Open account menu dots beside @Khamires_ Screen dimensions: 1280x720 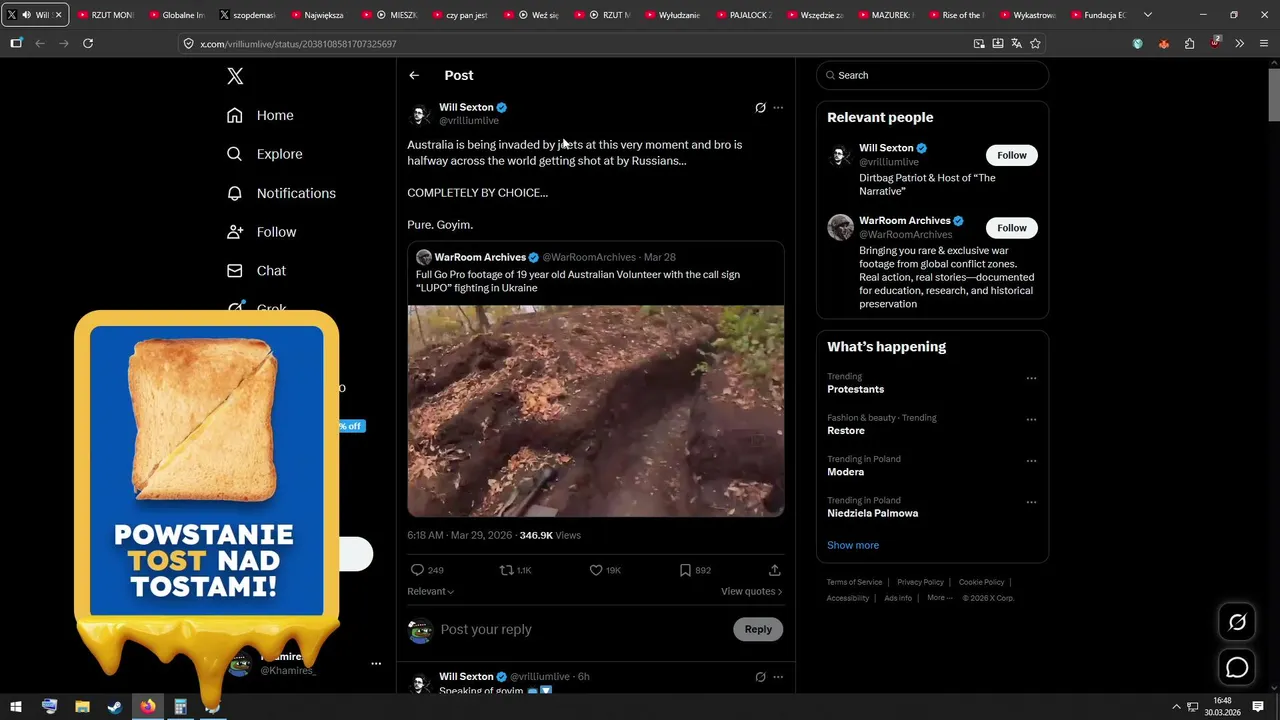[x=376, y=663]
